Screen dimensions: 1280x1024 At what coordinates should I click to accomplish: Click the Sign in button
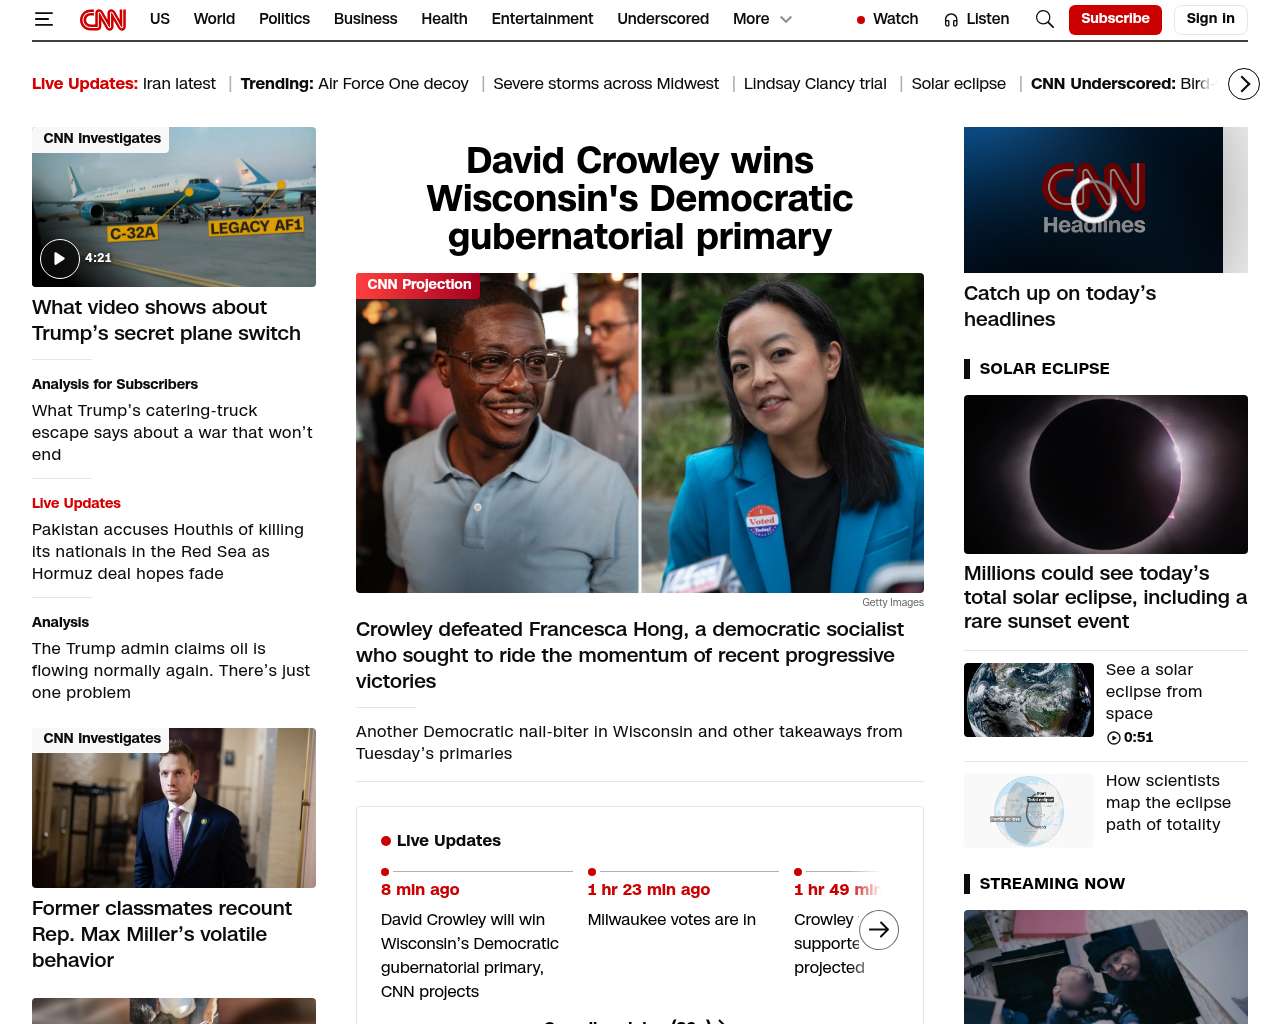point(1210,19)
